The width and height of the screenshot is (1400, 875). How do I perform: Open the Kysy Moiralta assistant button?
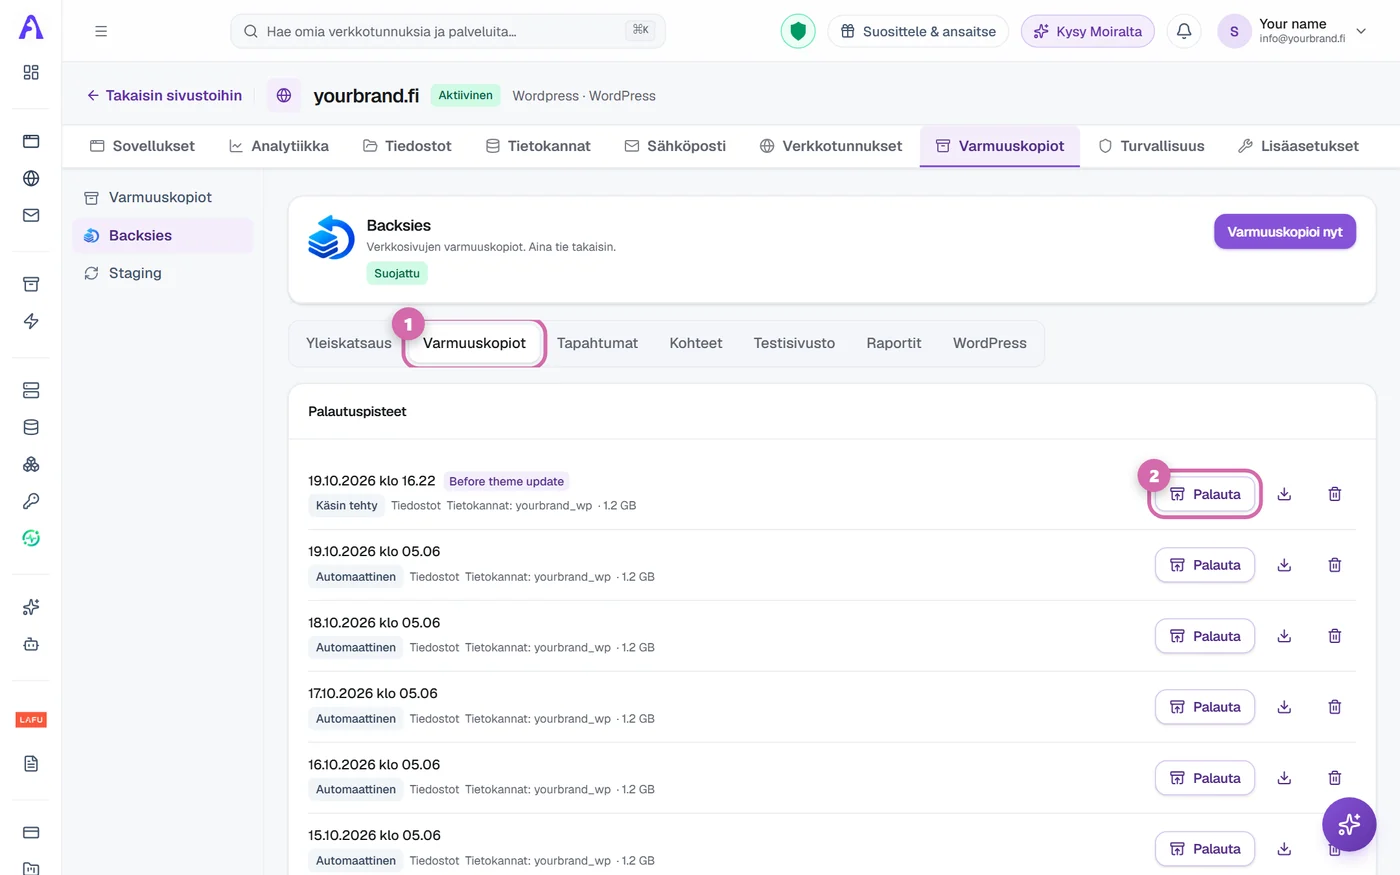pyautogui.click(x=1087, y=31)
